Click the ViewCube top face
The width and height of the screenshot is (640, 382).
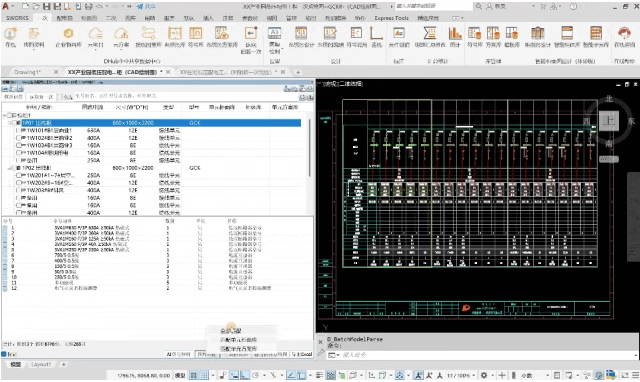coord(609,121)
